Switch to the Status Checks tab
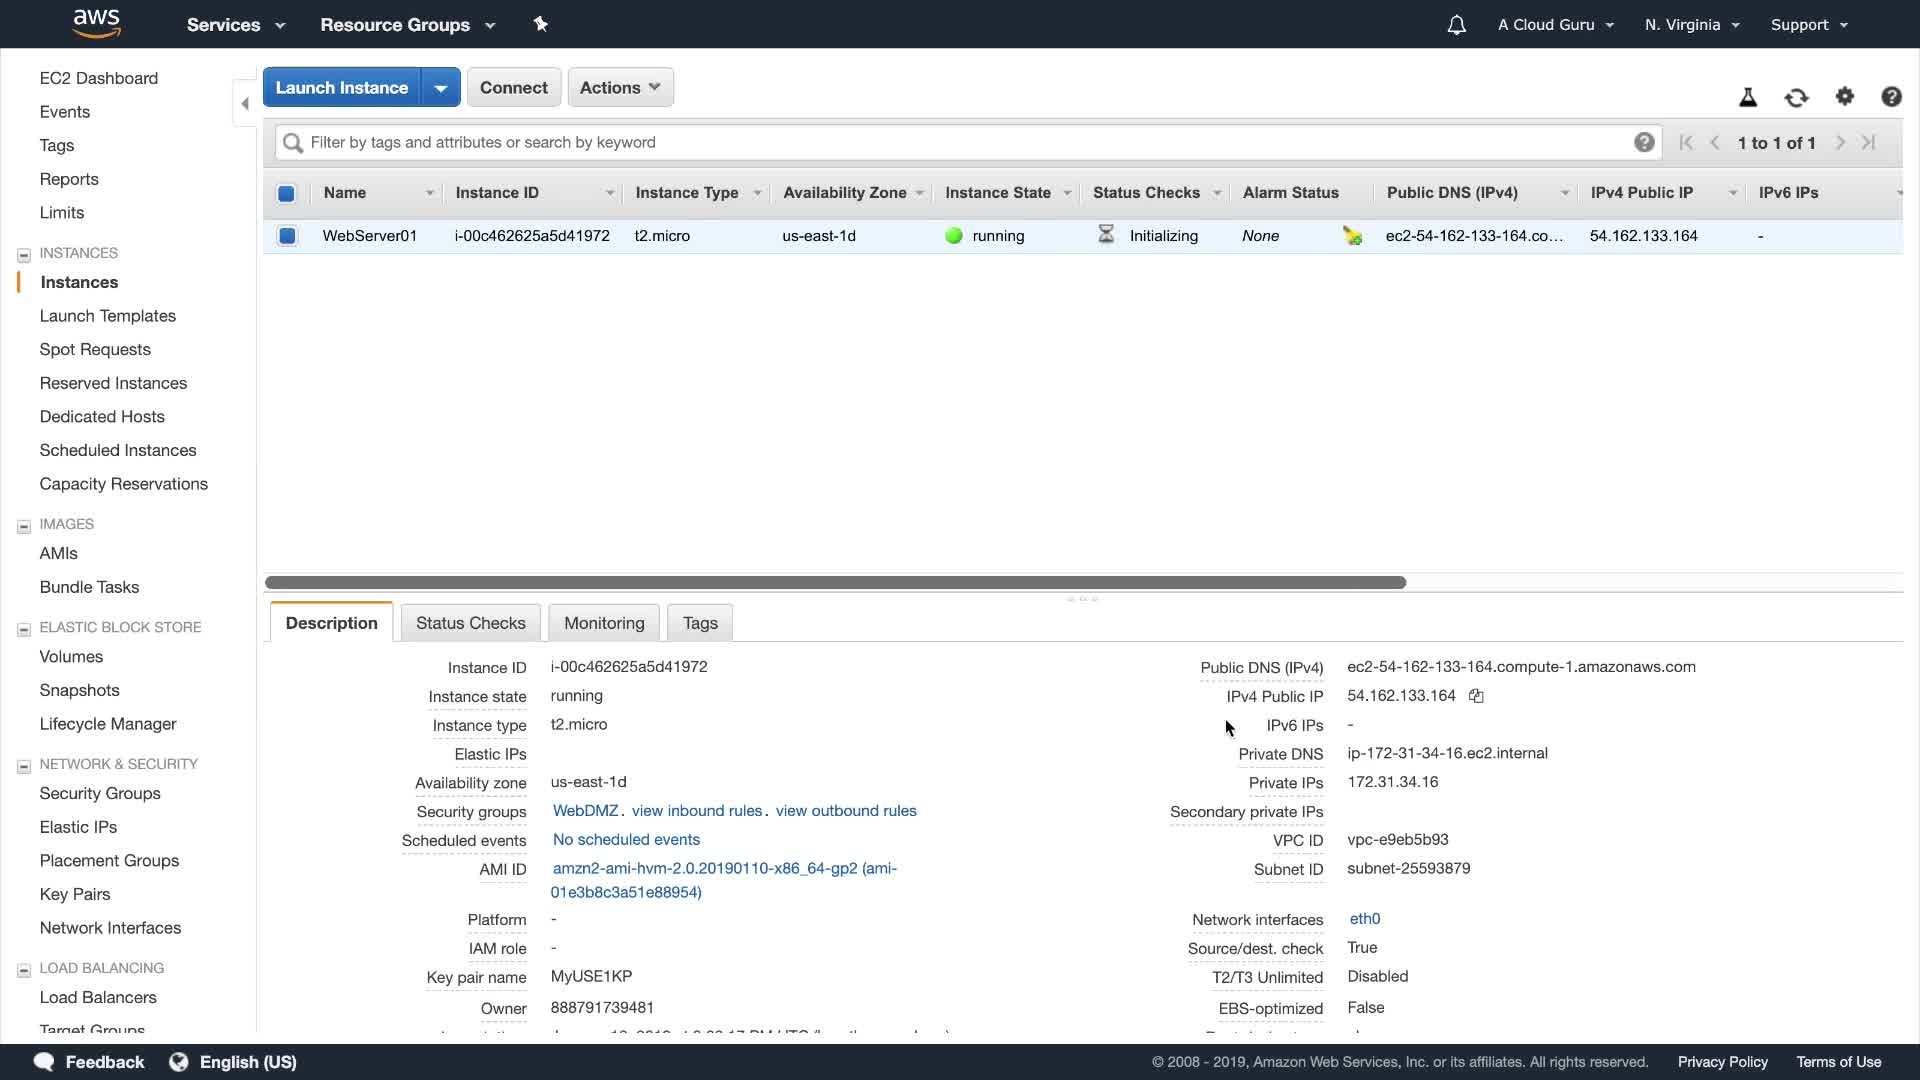The height and width of the screenshot is (1080, 1920). [x=470, y=623]
